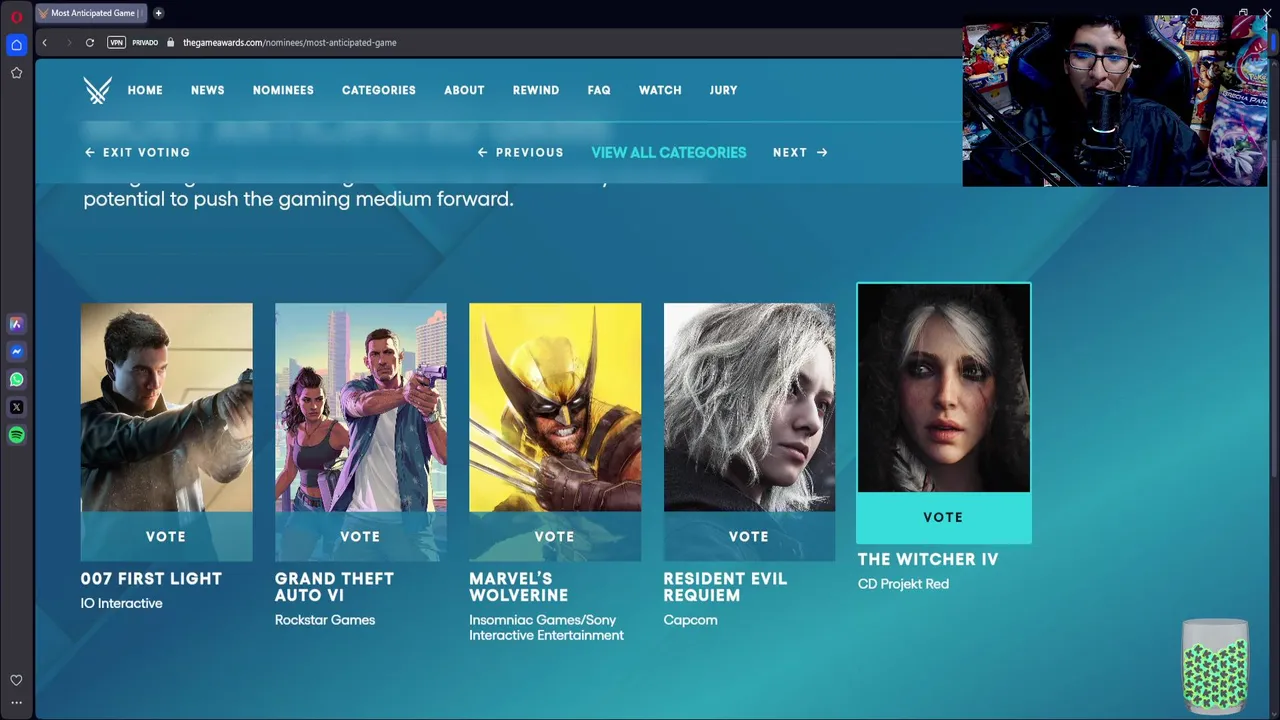Click the Opera sidebar home icon

(x=16, y=45)
